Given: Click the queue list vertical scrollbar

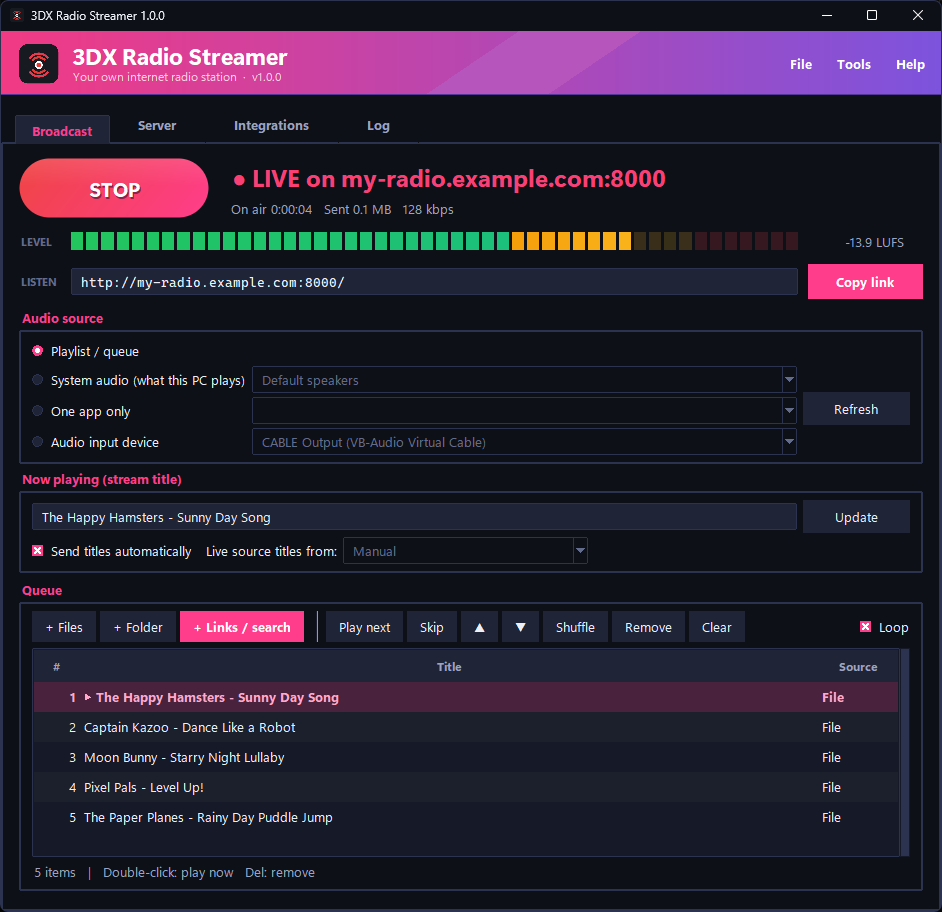Looking at the screenshot, I should coord(905,752).
